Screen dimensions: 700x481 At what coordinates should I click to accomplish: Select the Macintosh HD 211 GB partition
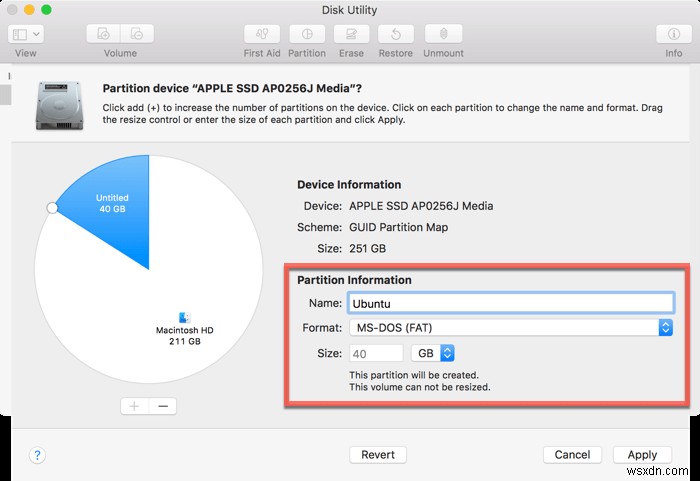coord(184,335)
